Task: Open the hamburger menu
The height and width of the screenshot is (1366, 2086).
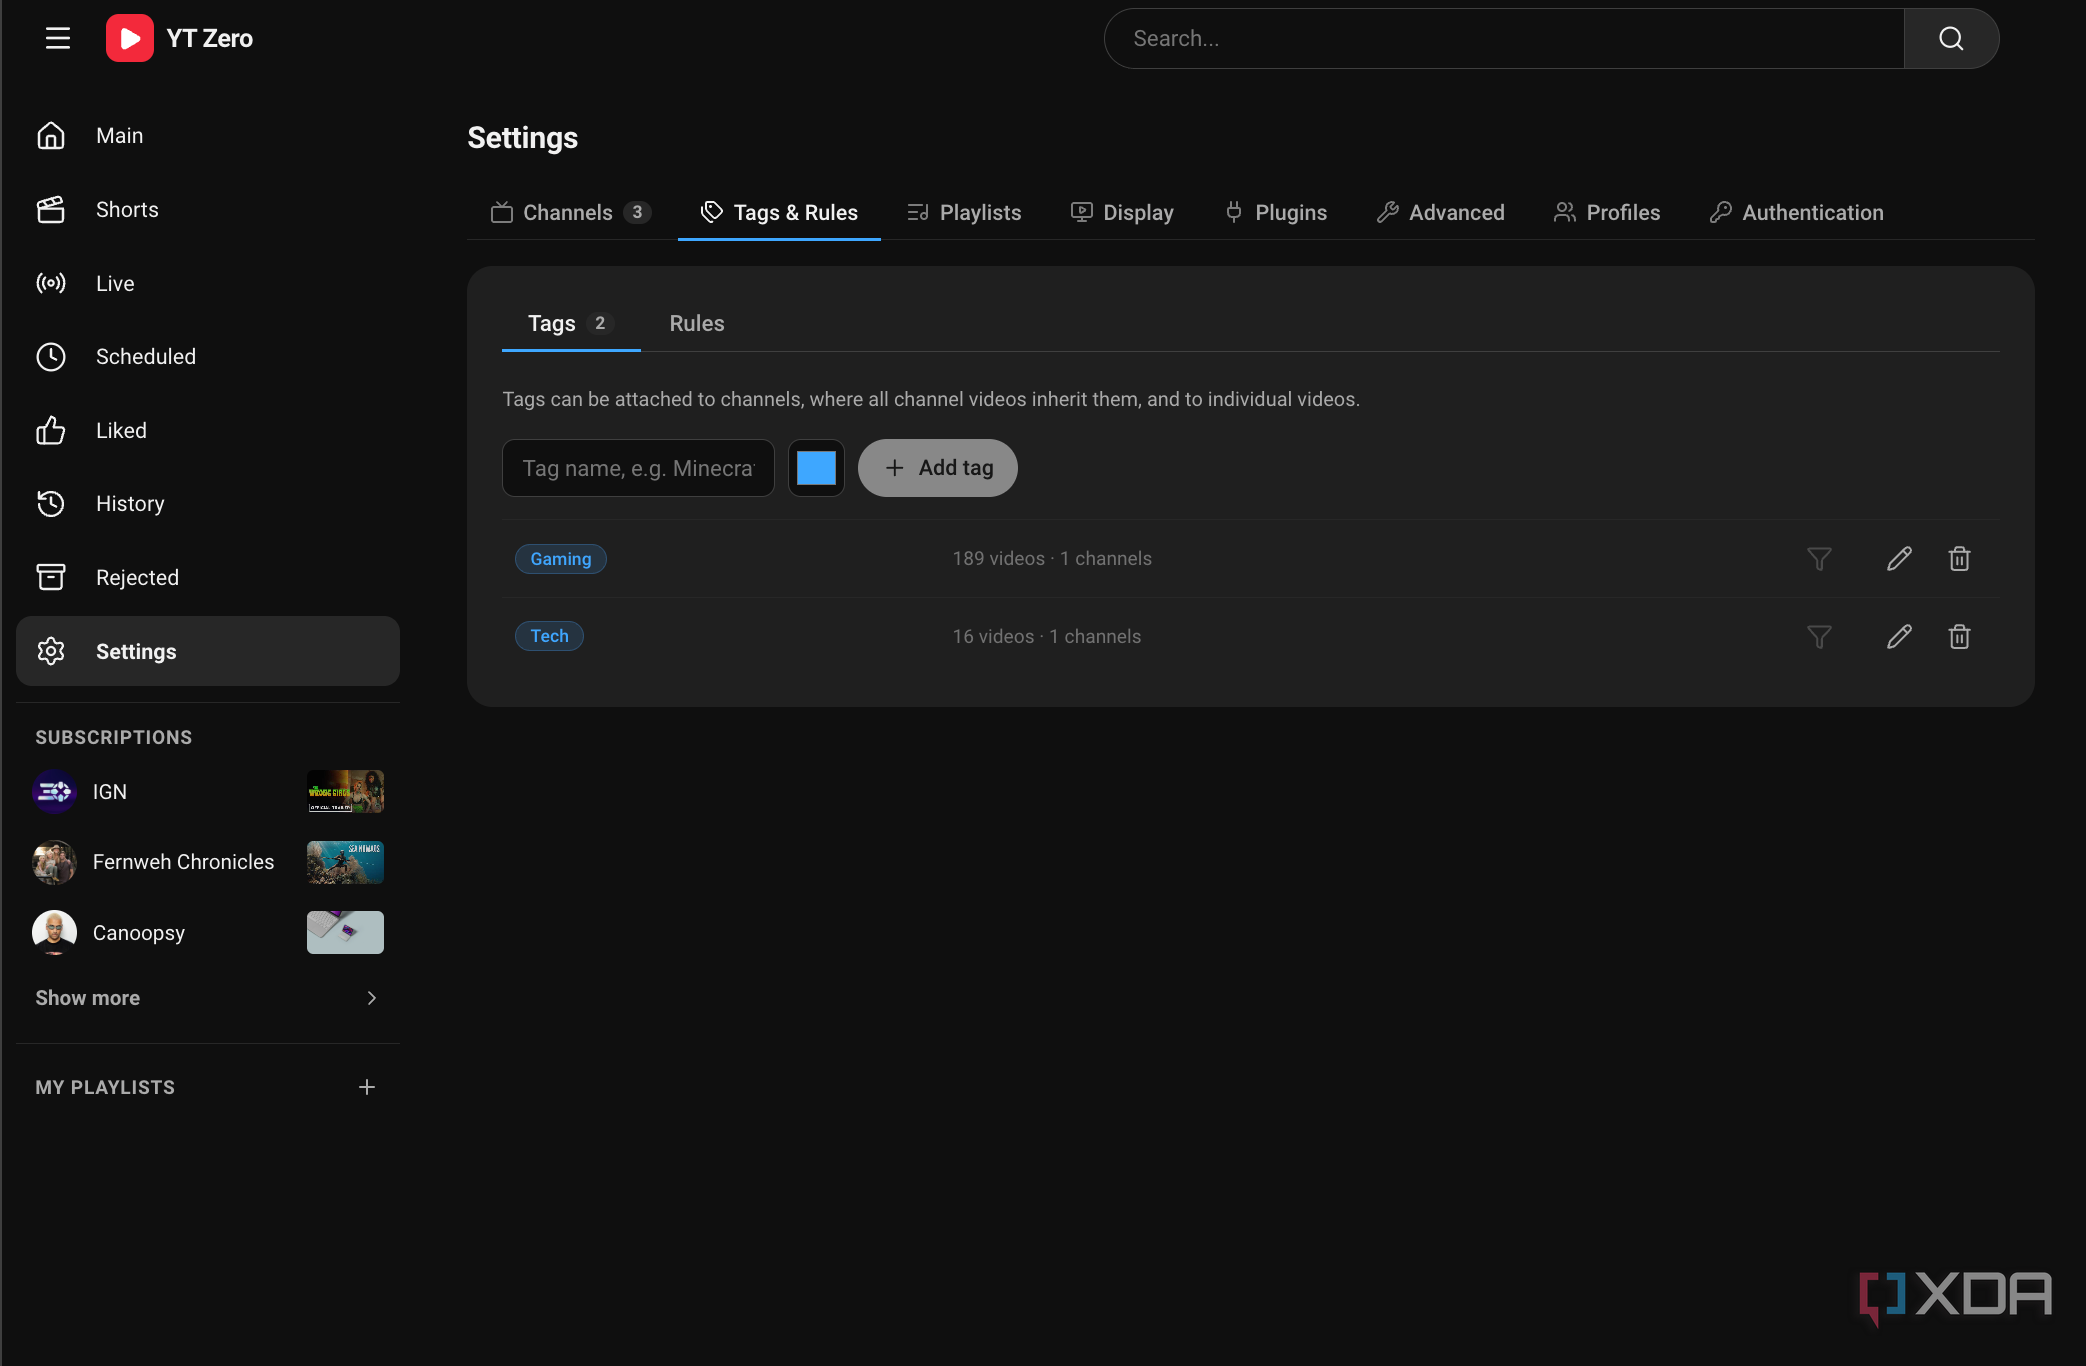Action: point(58,38)
